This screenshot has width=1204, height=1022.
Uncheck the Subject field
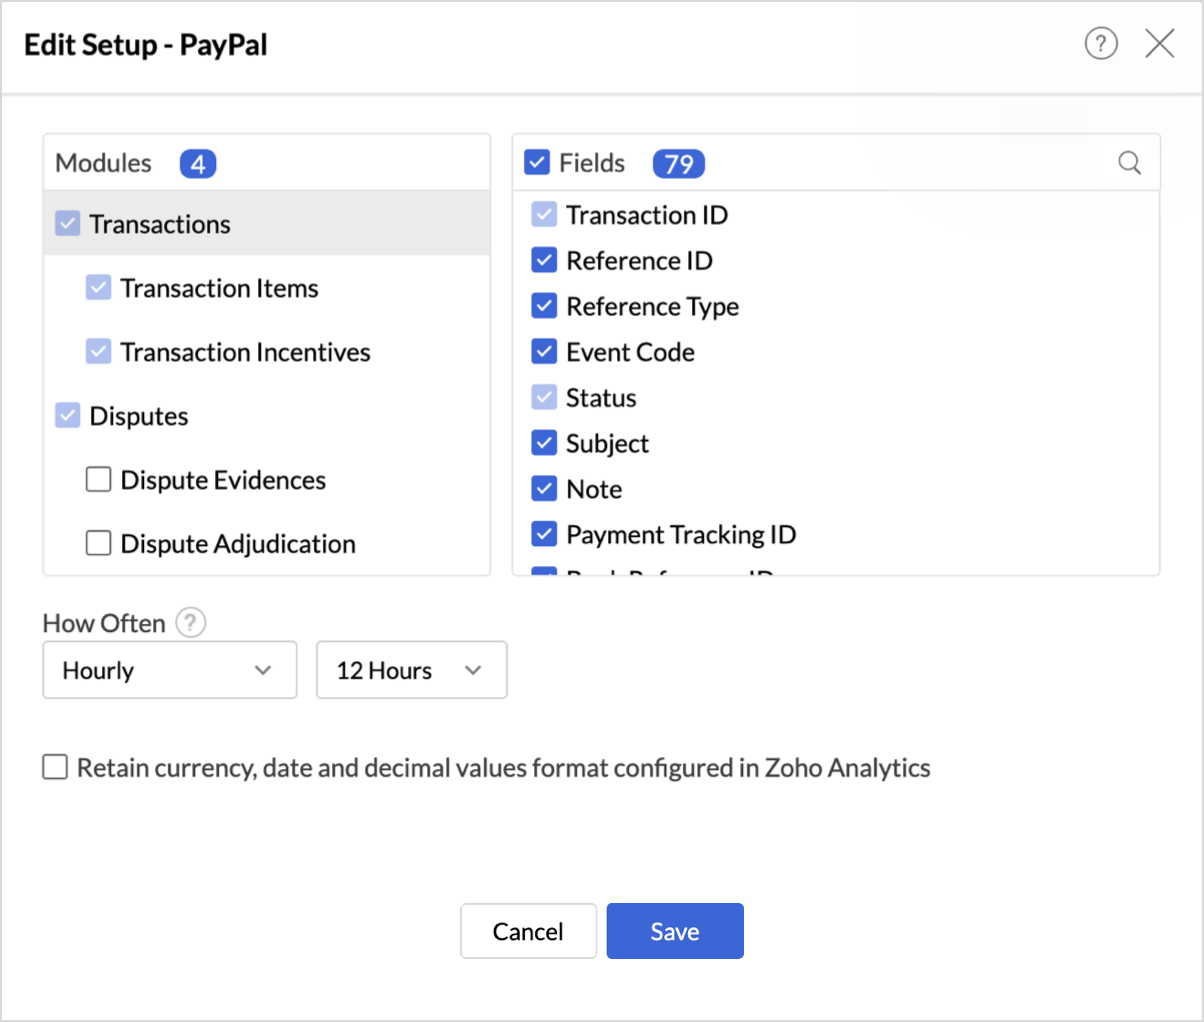(544, 444)
